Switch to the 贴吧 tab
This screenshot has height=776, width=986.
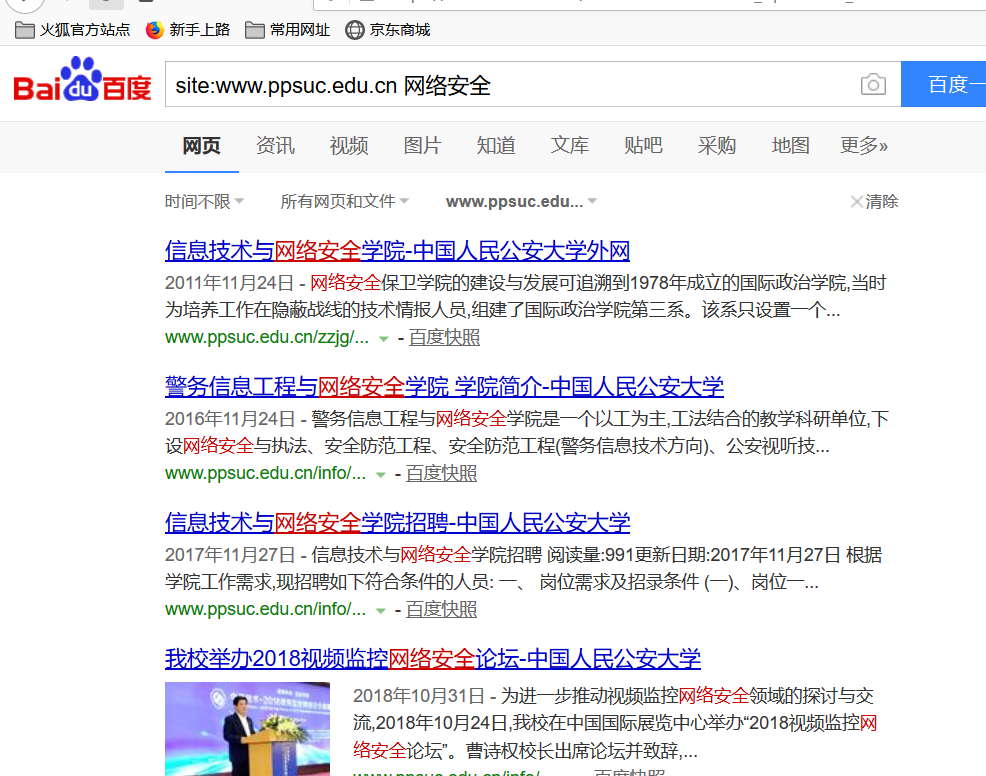tap(643, 146)
